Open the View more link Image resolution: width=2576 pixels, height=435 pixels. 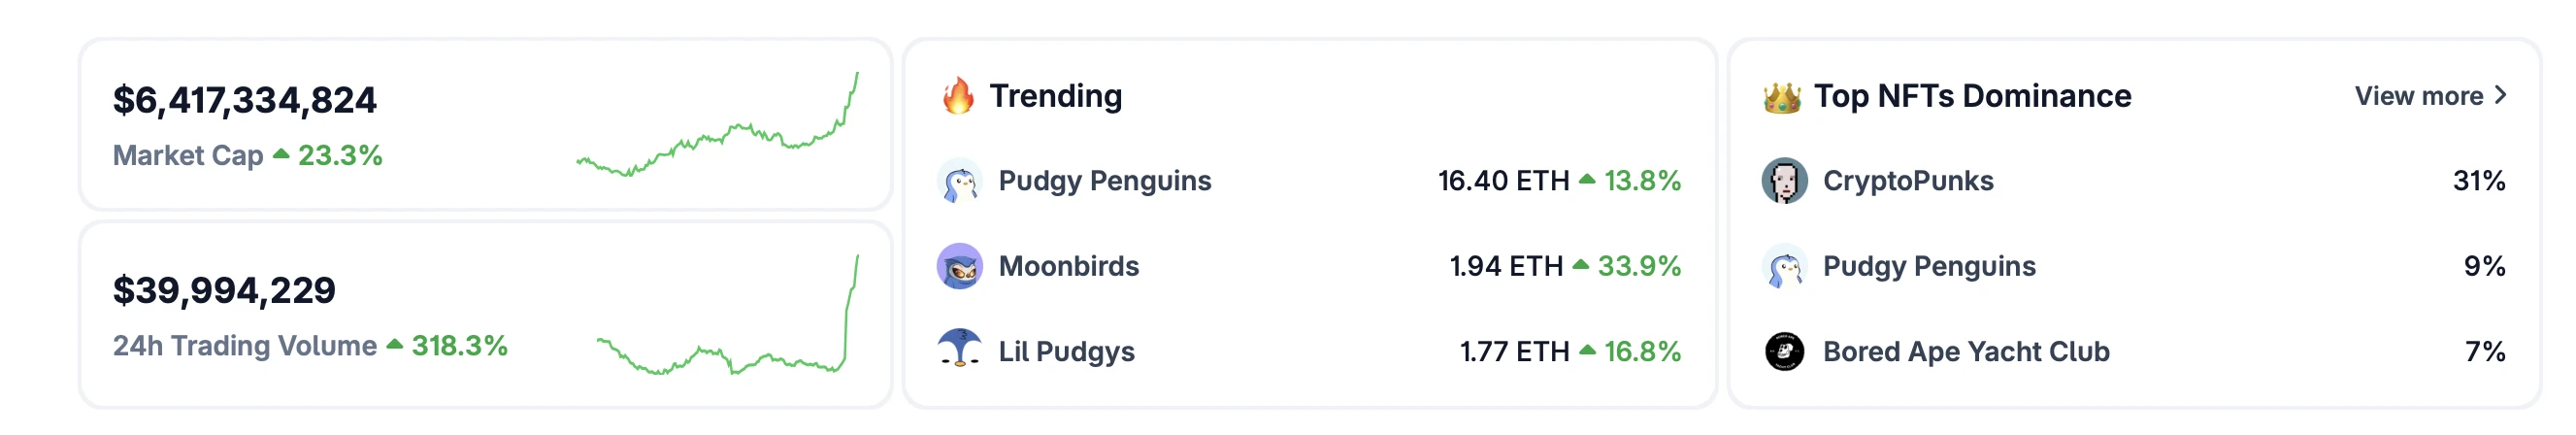(x=2418, y=96)
